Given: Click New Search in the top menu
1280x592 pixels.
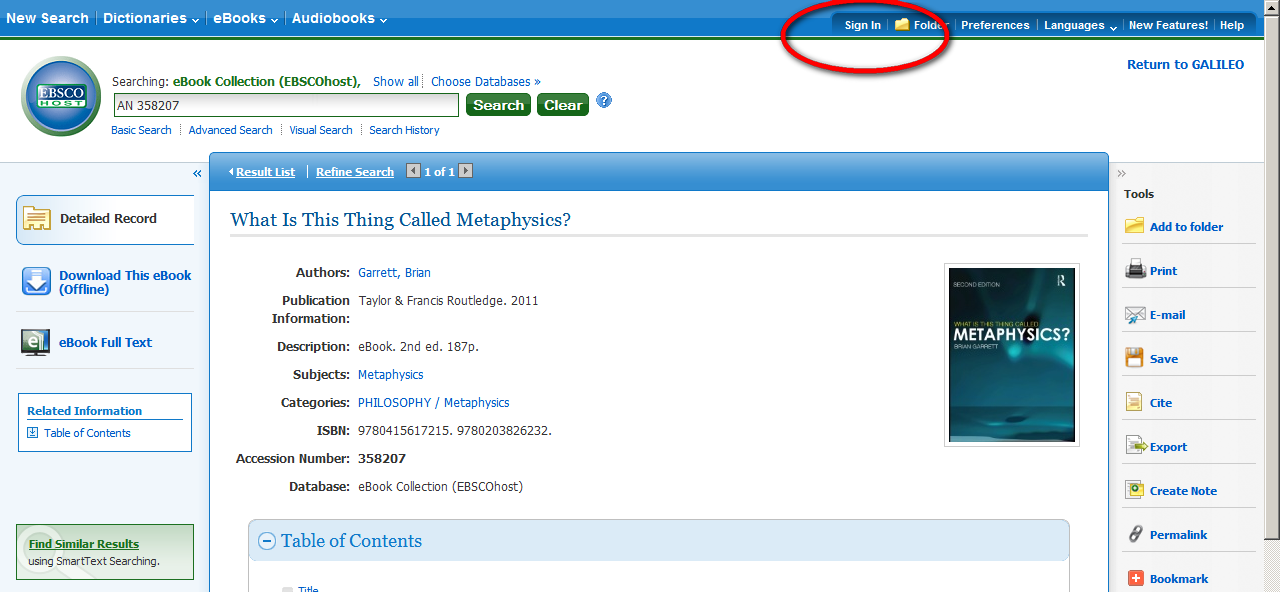Looking at the screenshot, I should coord(47,18).
